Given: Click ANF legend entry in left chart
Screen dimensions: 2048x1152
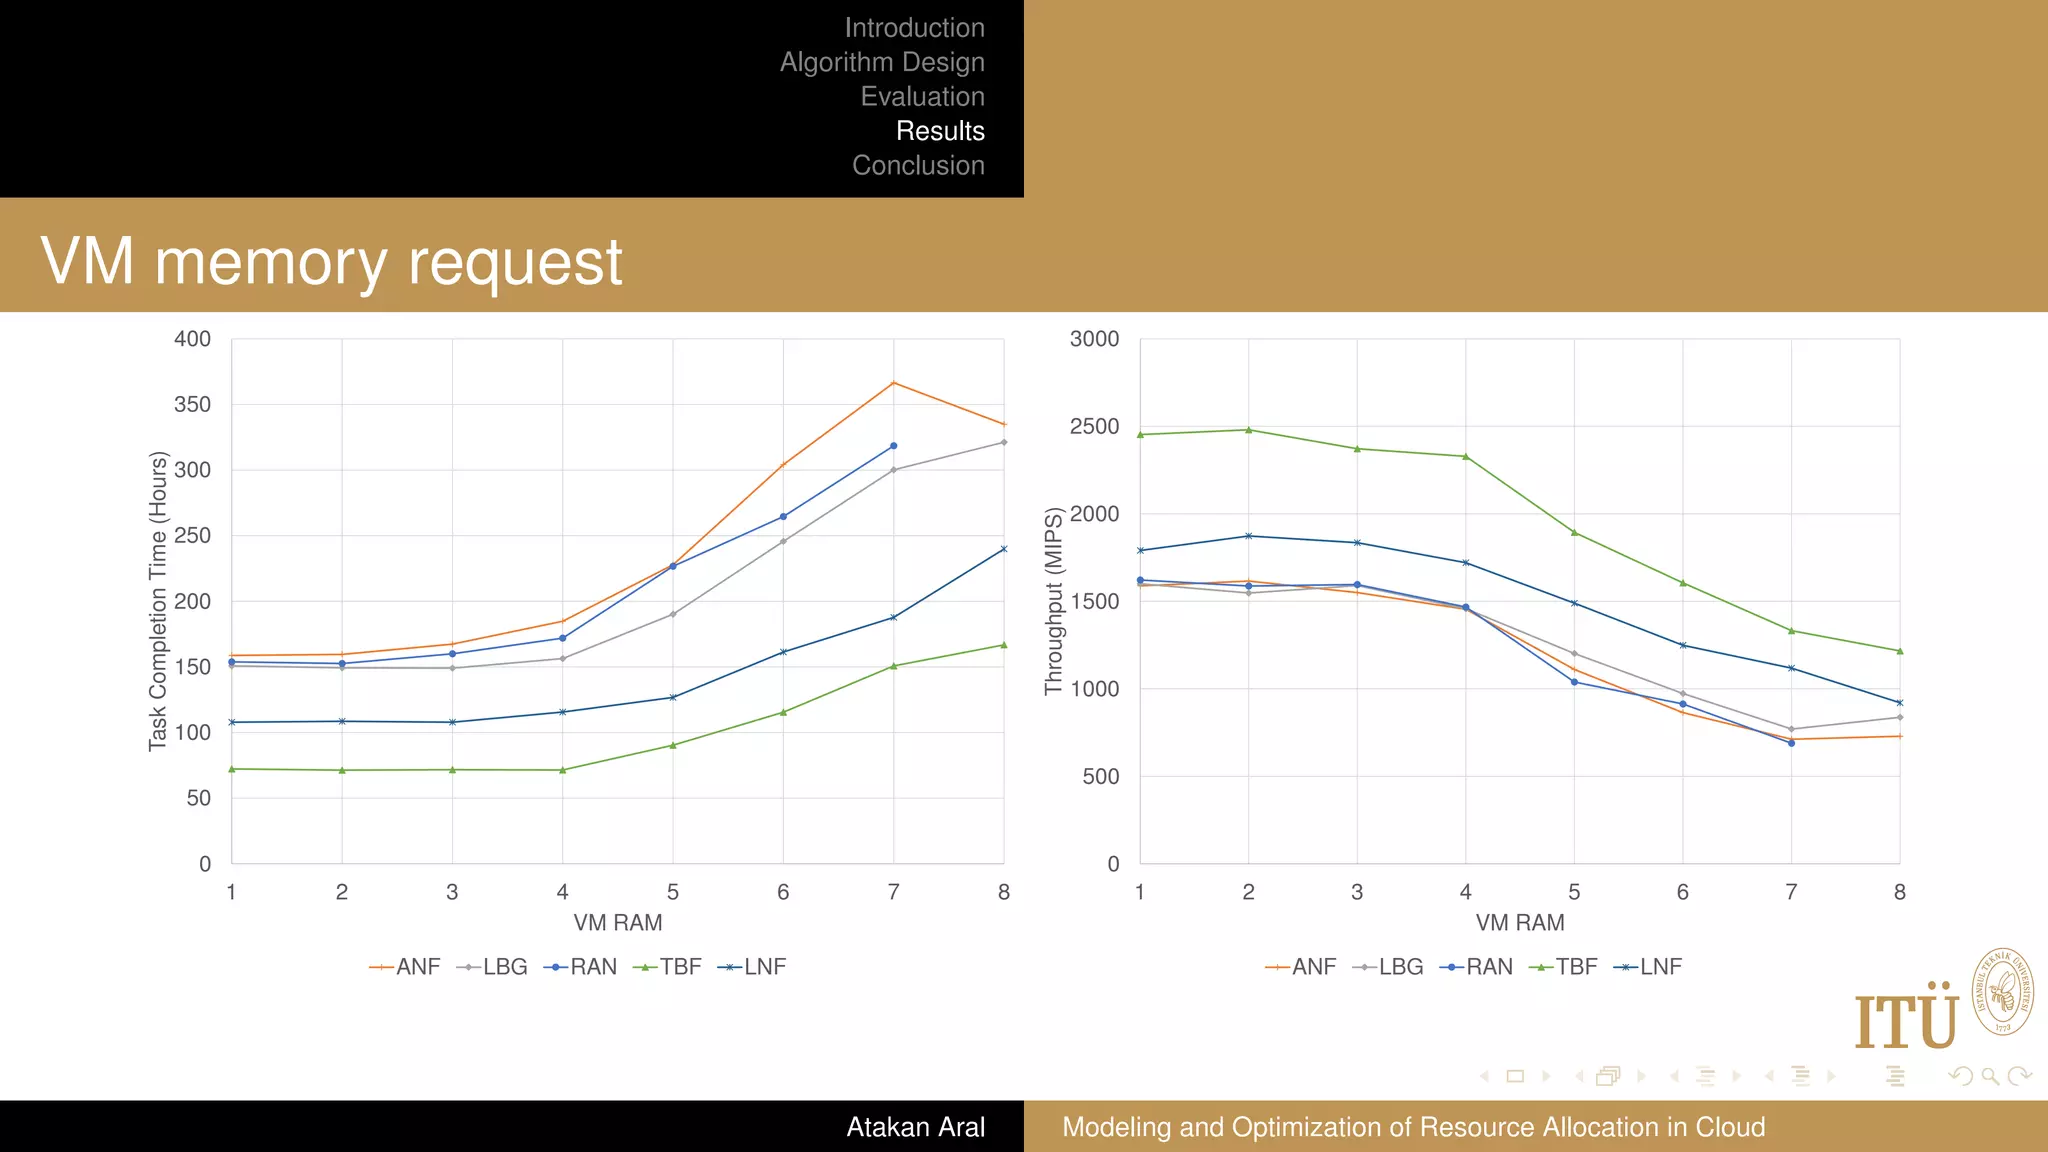Looking at the screenshot, I should tap(404, 967).
